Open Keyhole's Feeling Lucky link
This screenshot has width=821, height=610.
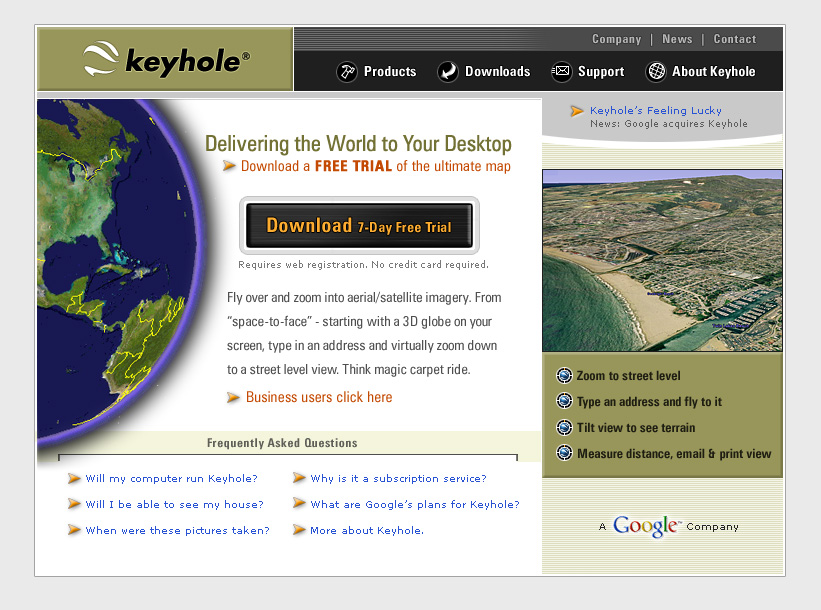(x=656, y=110)
